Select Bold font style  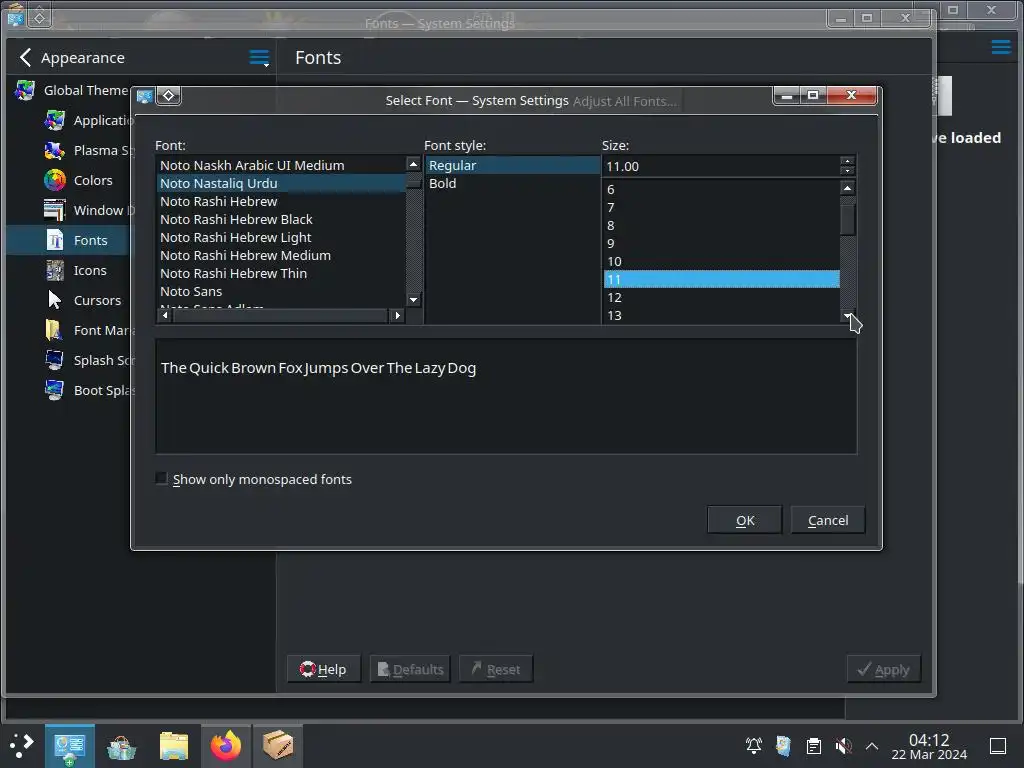coord(513,184)
